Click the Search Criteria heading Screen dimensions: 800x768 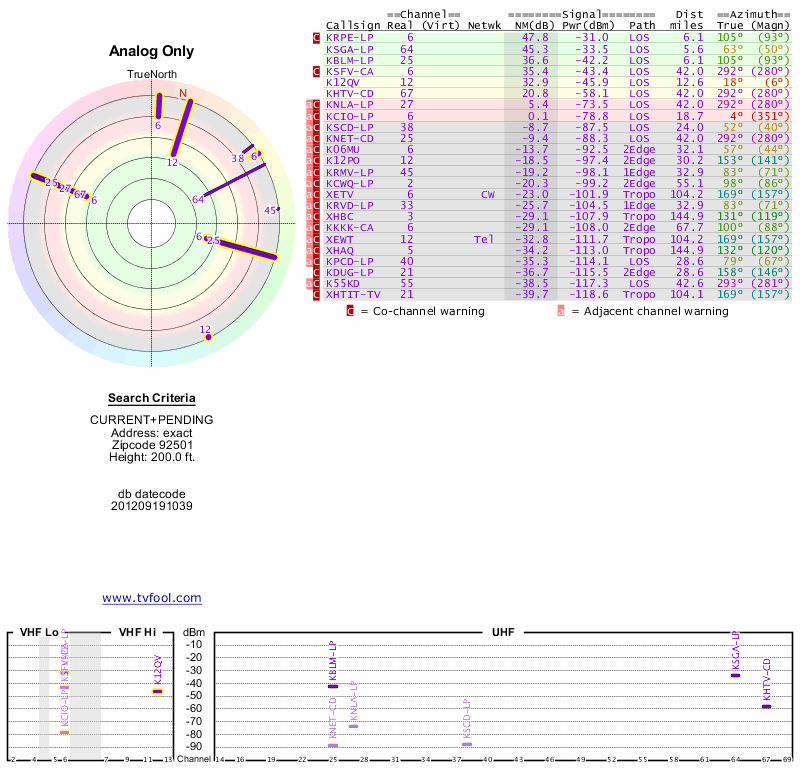point(152,398)
